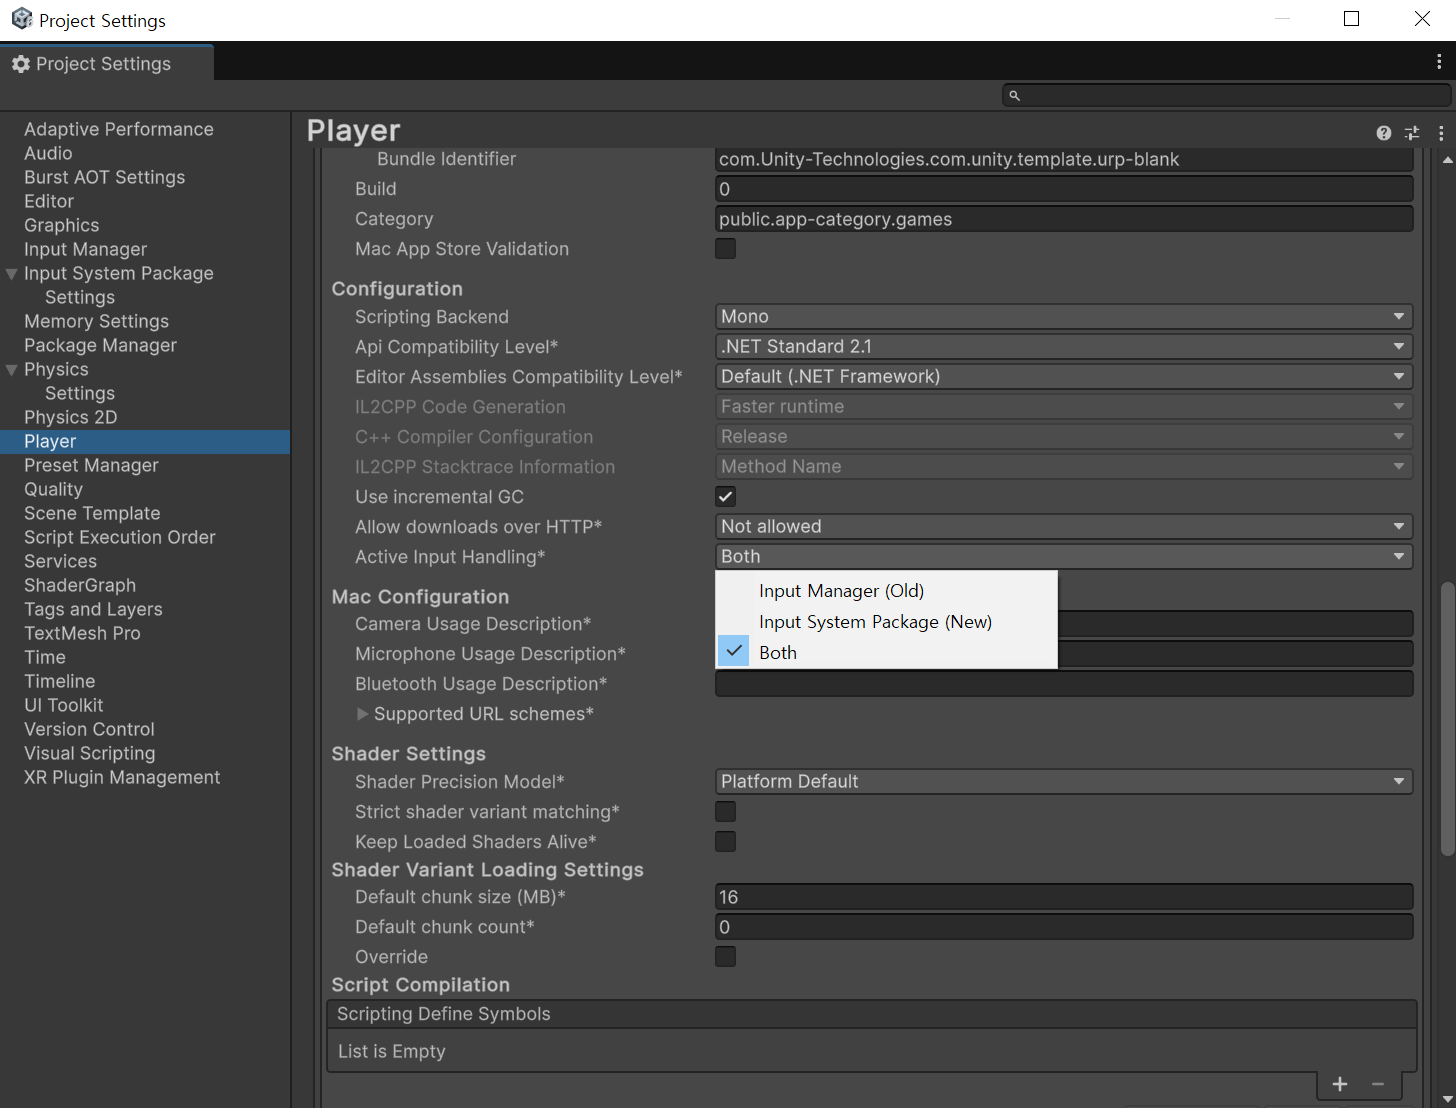Image resolution: width=1456 pixels, height=1108 pixels.
Task: Click the settings search field
Action: (1226, 95)
